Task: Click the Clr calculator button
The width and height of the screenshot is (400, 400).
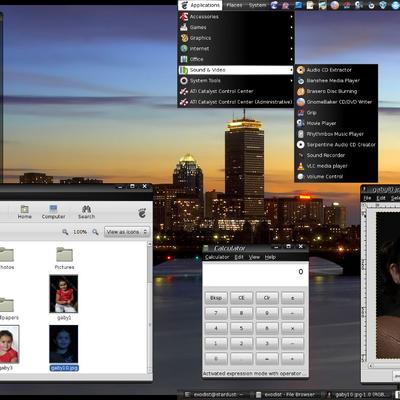Action: point(267,298)
